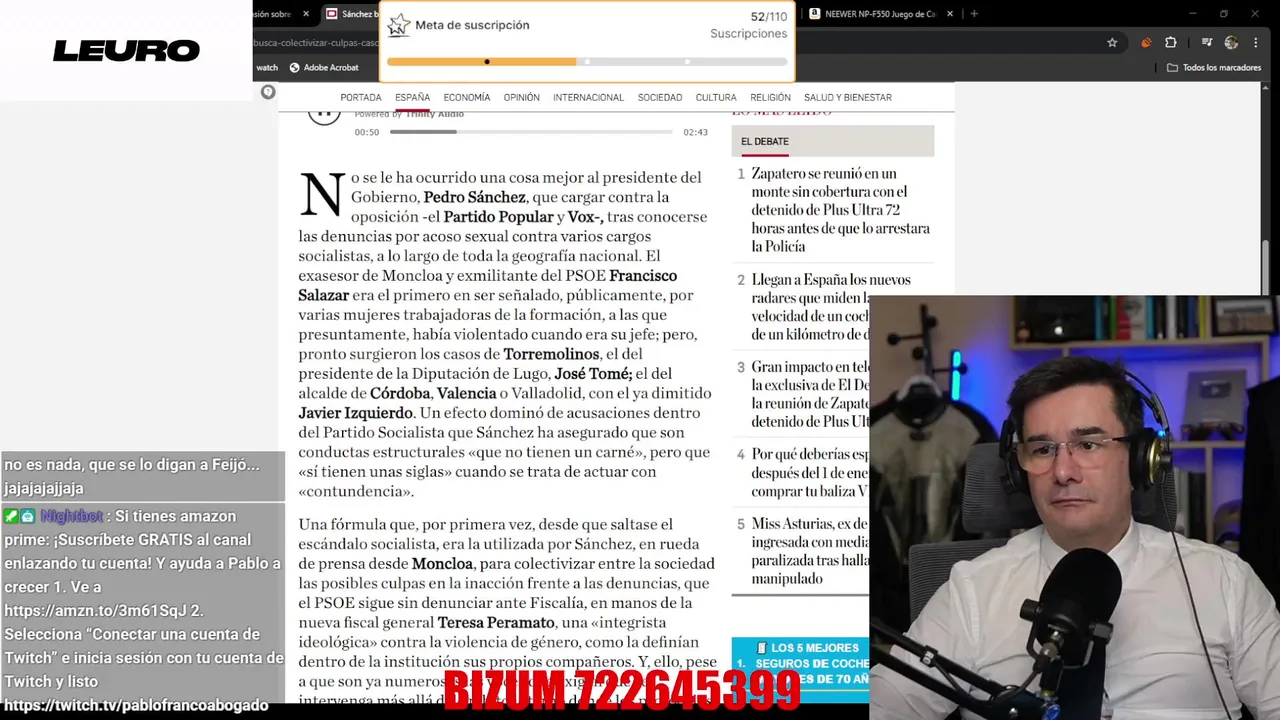Click the bold word 'Torremolinos'
The image size is (1280, 720).
[x=551, y=354]
